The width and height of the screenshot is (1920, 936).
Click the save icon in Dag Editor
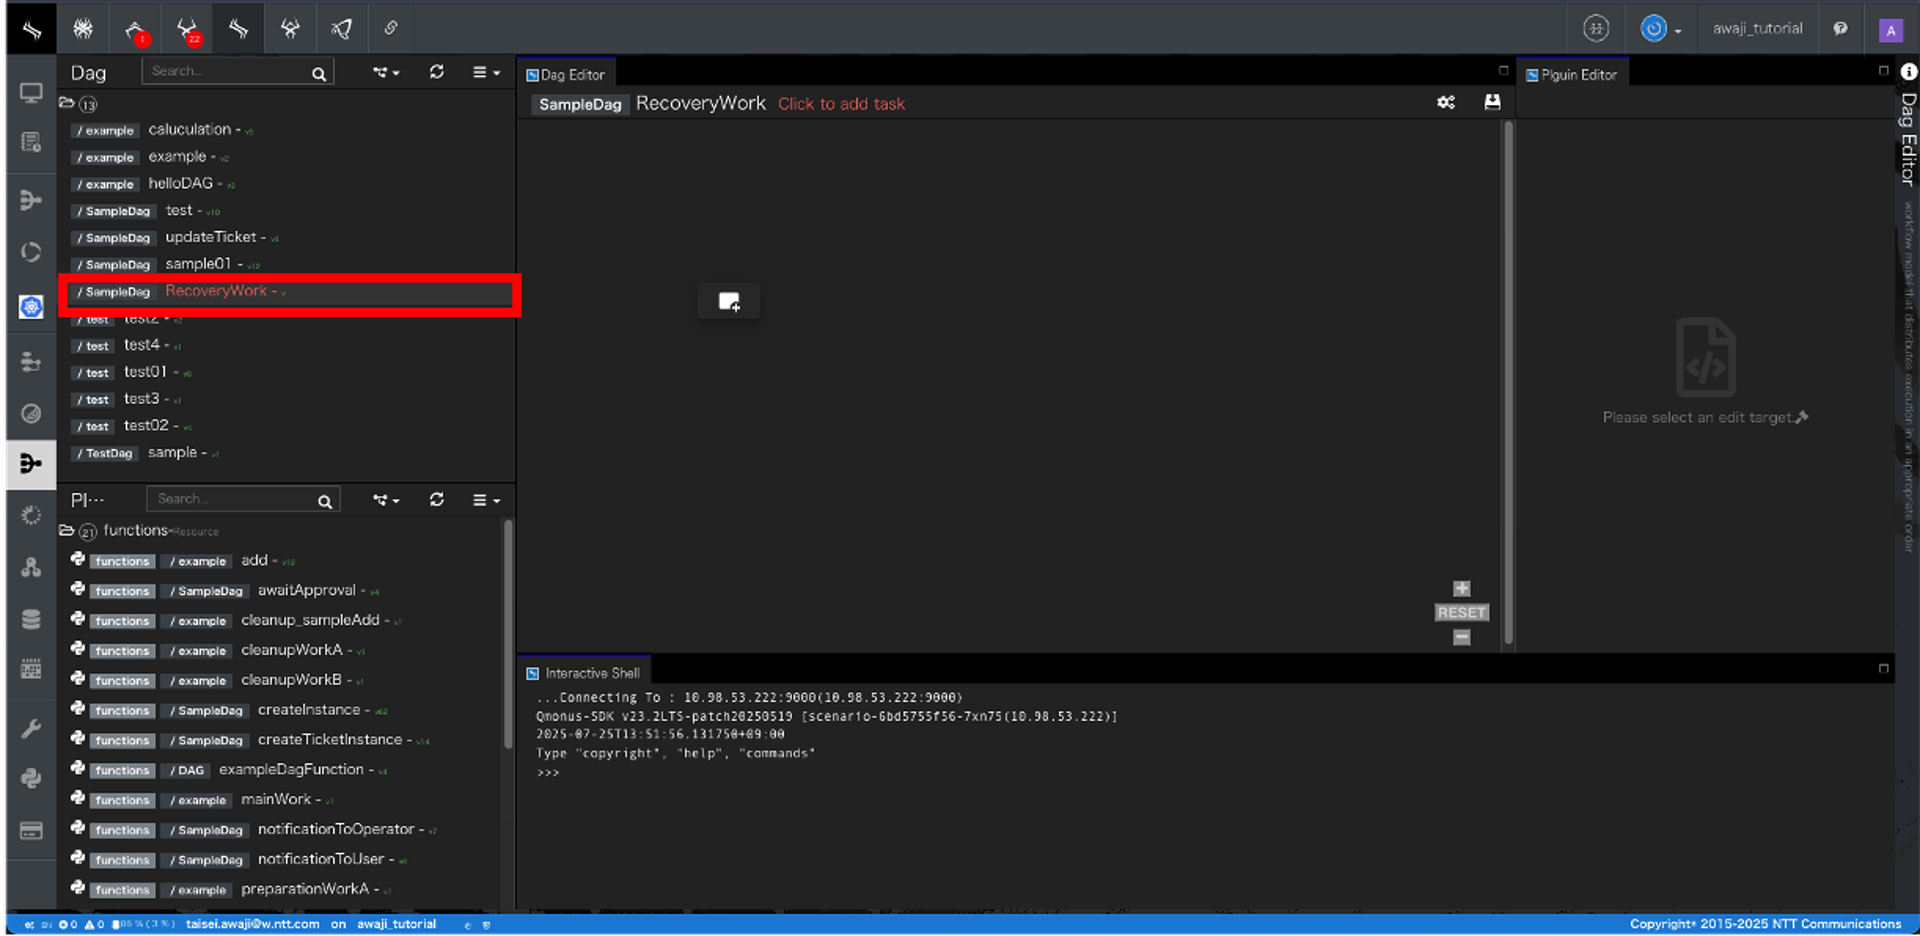(x=1492, y=102)
